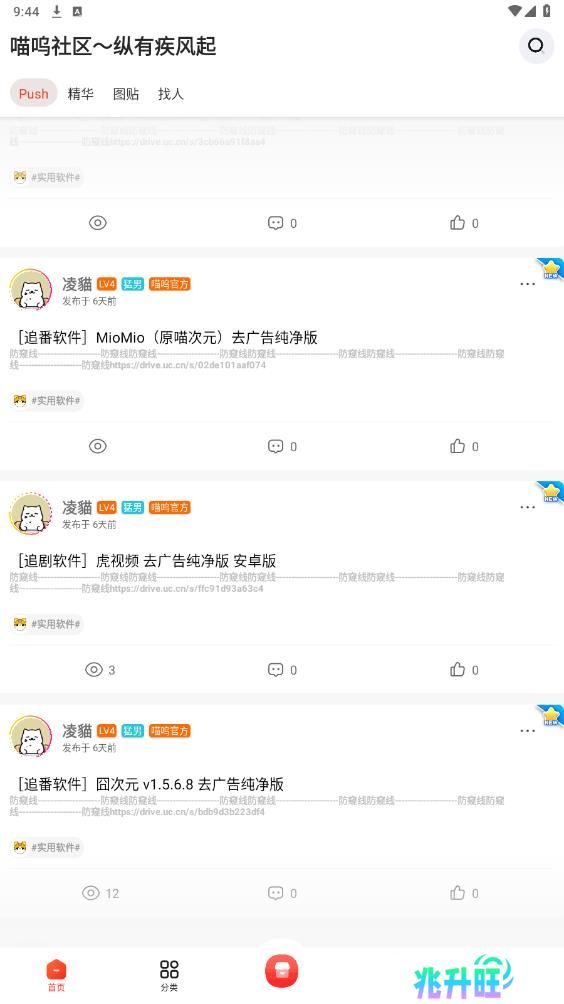The image size is (564, 1004).
Task: Like the MioMio post with thumbs-up
Action: tap(457, 446)
